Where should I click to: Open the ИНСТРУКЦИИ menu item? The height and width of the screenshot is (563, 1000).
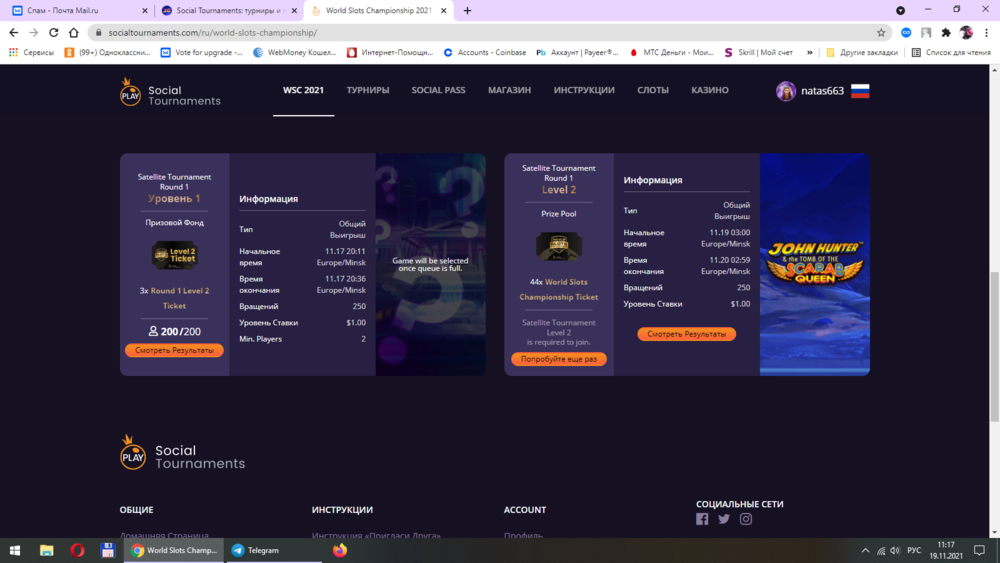pos(584,91)
